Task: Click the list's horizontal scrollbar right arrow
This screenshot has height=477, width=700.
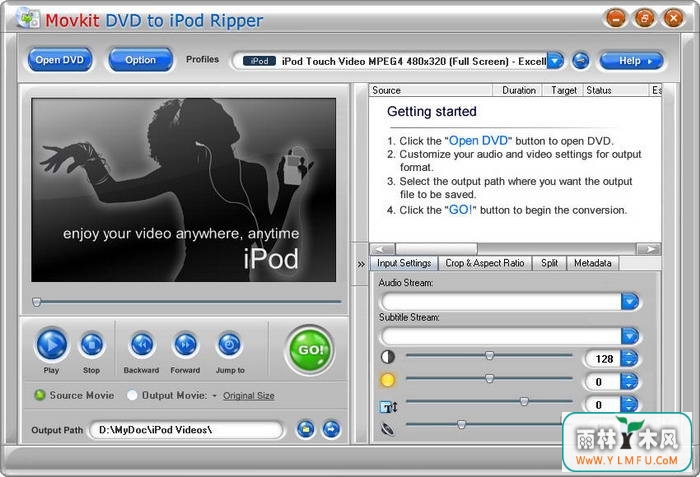Action: tap(649, 249)
